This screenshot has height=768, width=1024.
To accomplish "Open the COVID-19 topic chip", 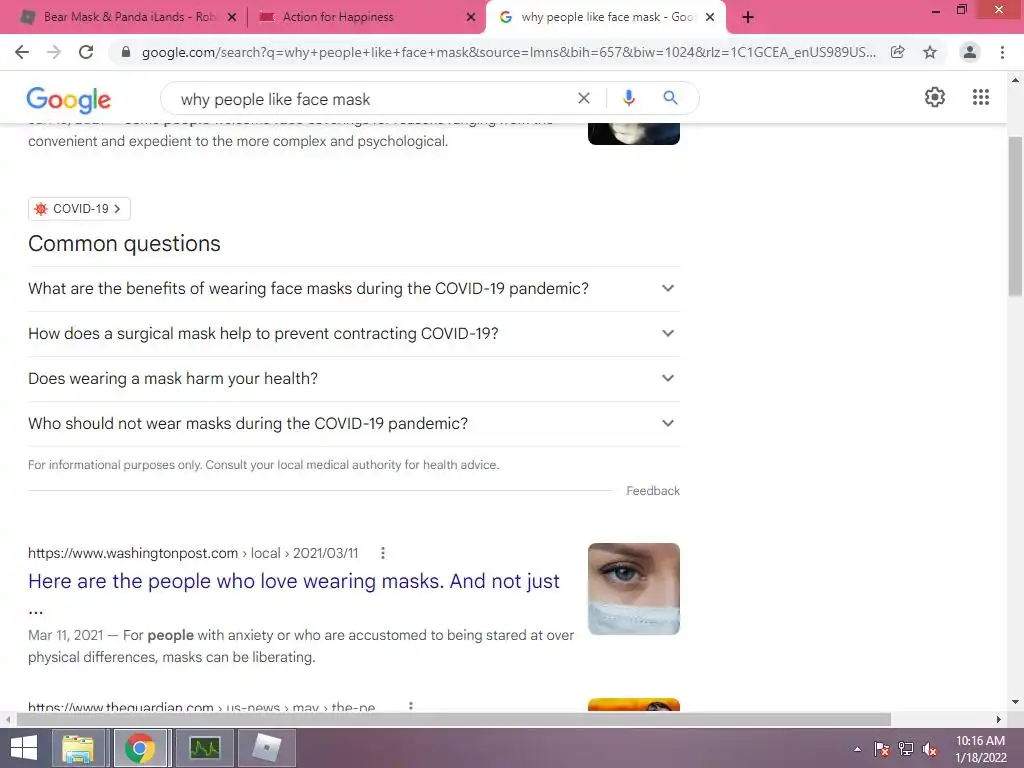I will [79, 209].
